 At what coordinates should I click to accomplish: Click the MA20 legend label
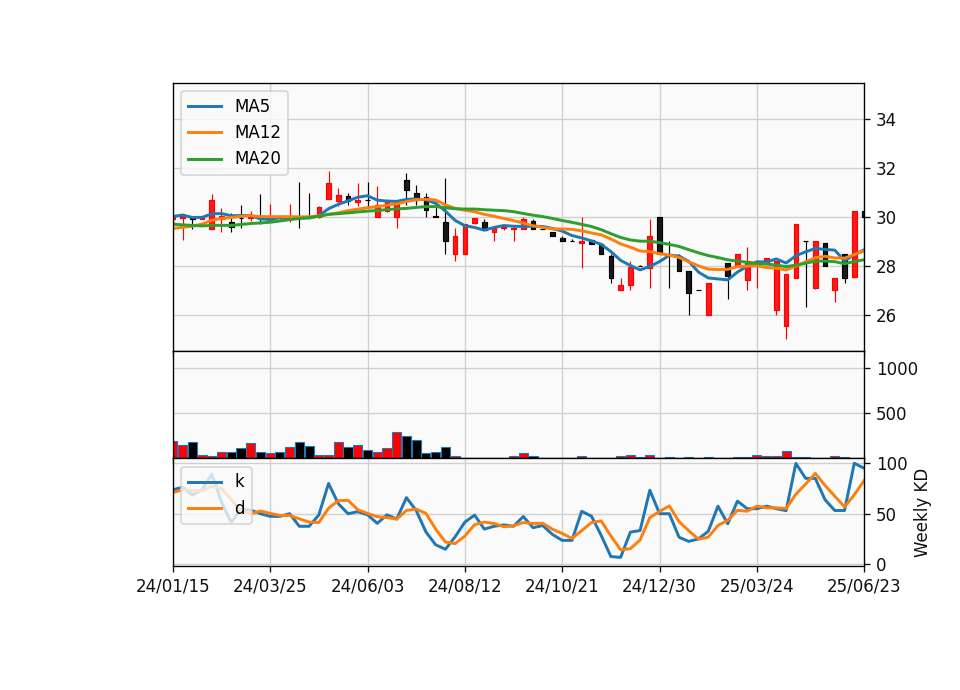(257, 158)
